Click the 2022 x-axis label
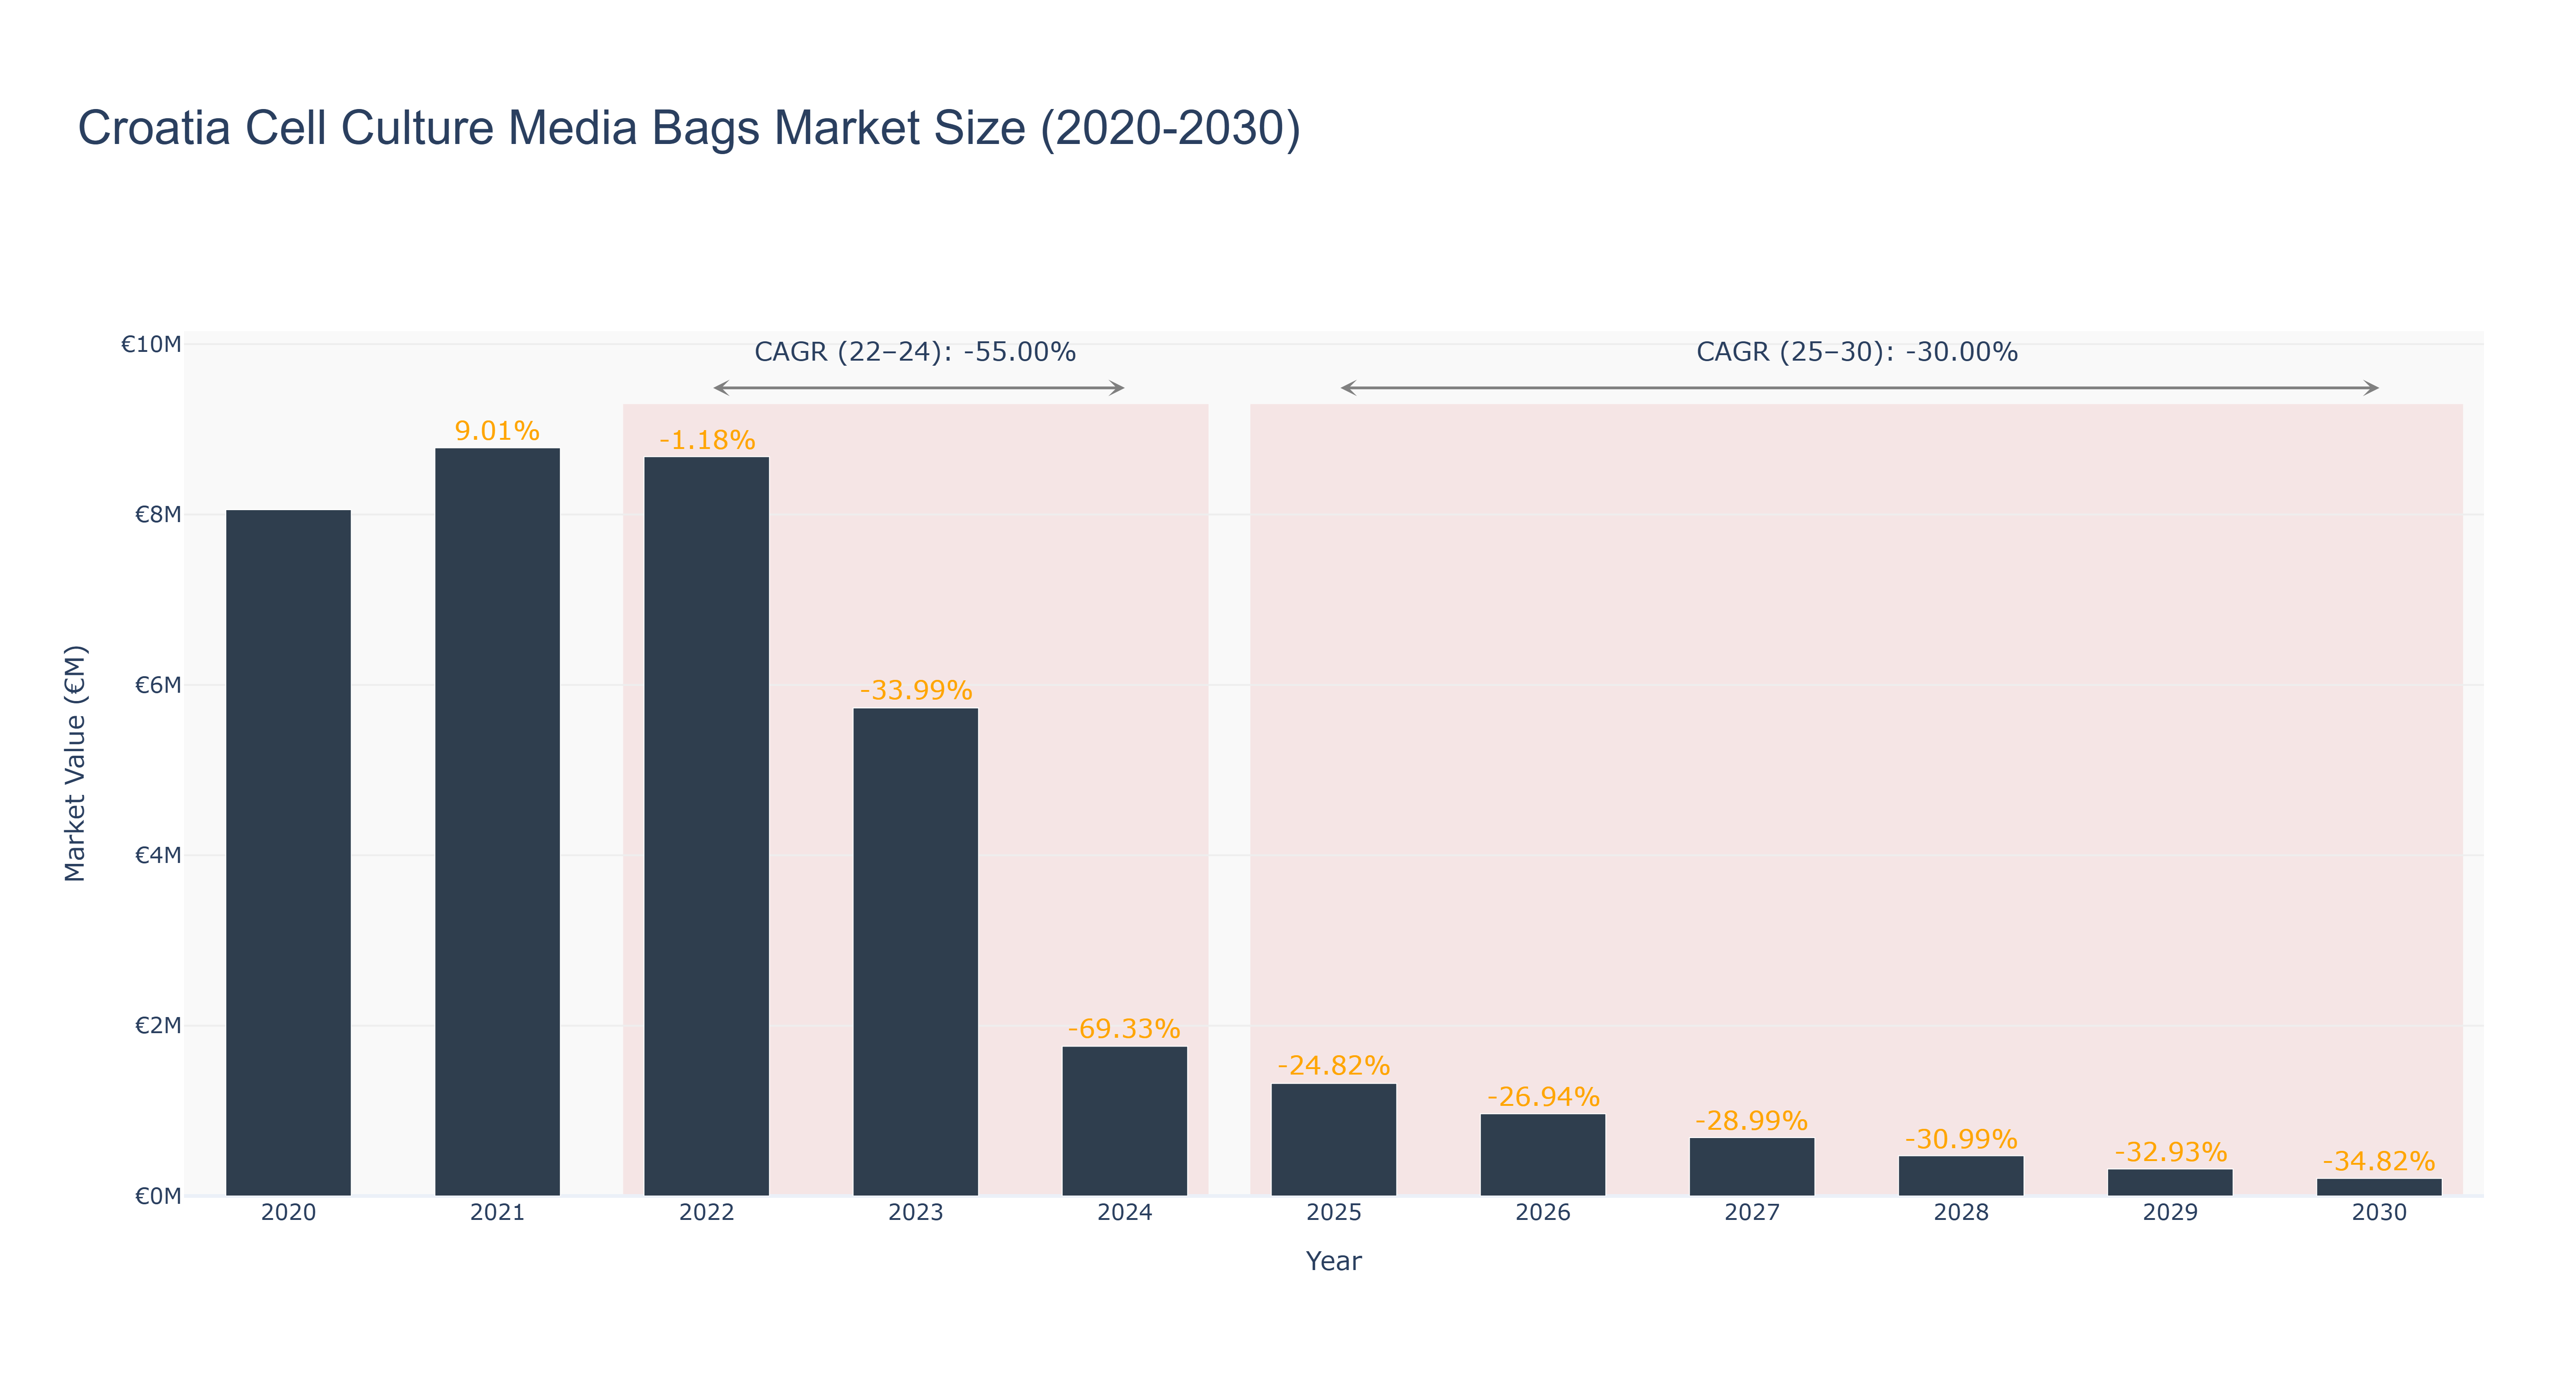The image size is (2576, 1380). point(706,1213)
